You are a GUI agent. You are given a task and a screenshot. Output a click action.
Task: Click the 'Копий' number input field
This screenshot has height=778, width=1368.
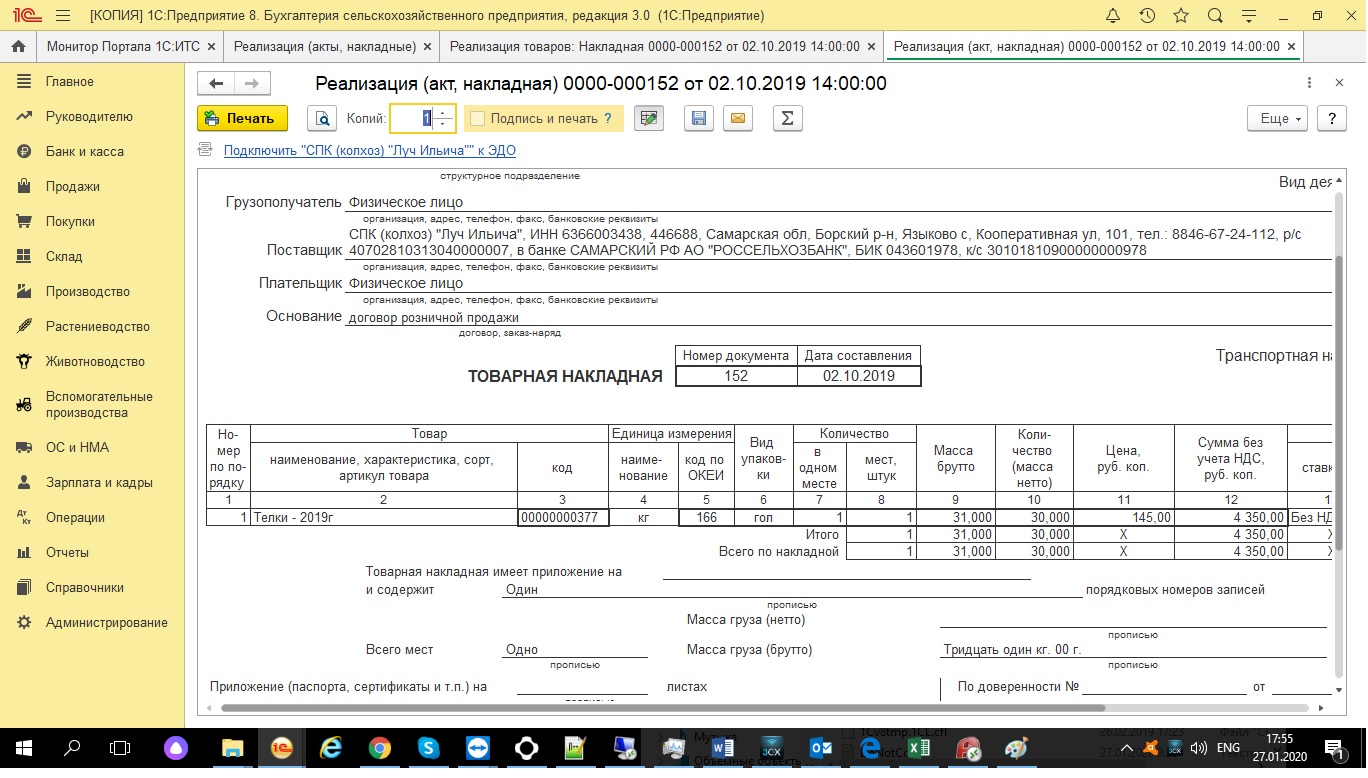click(x=412, y=119)
